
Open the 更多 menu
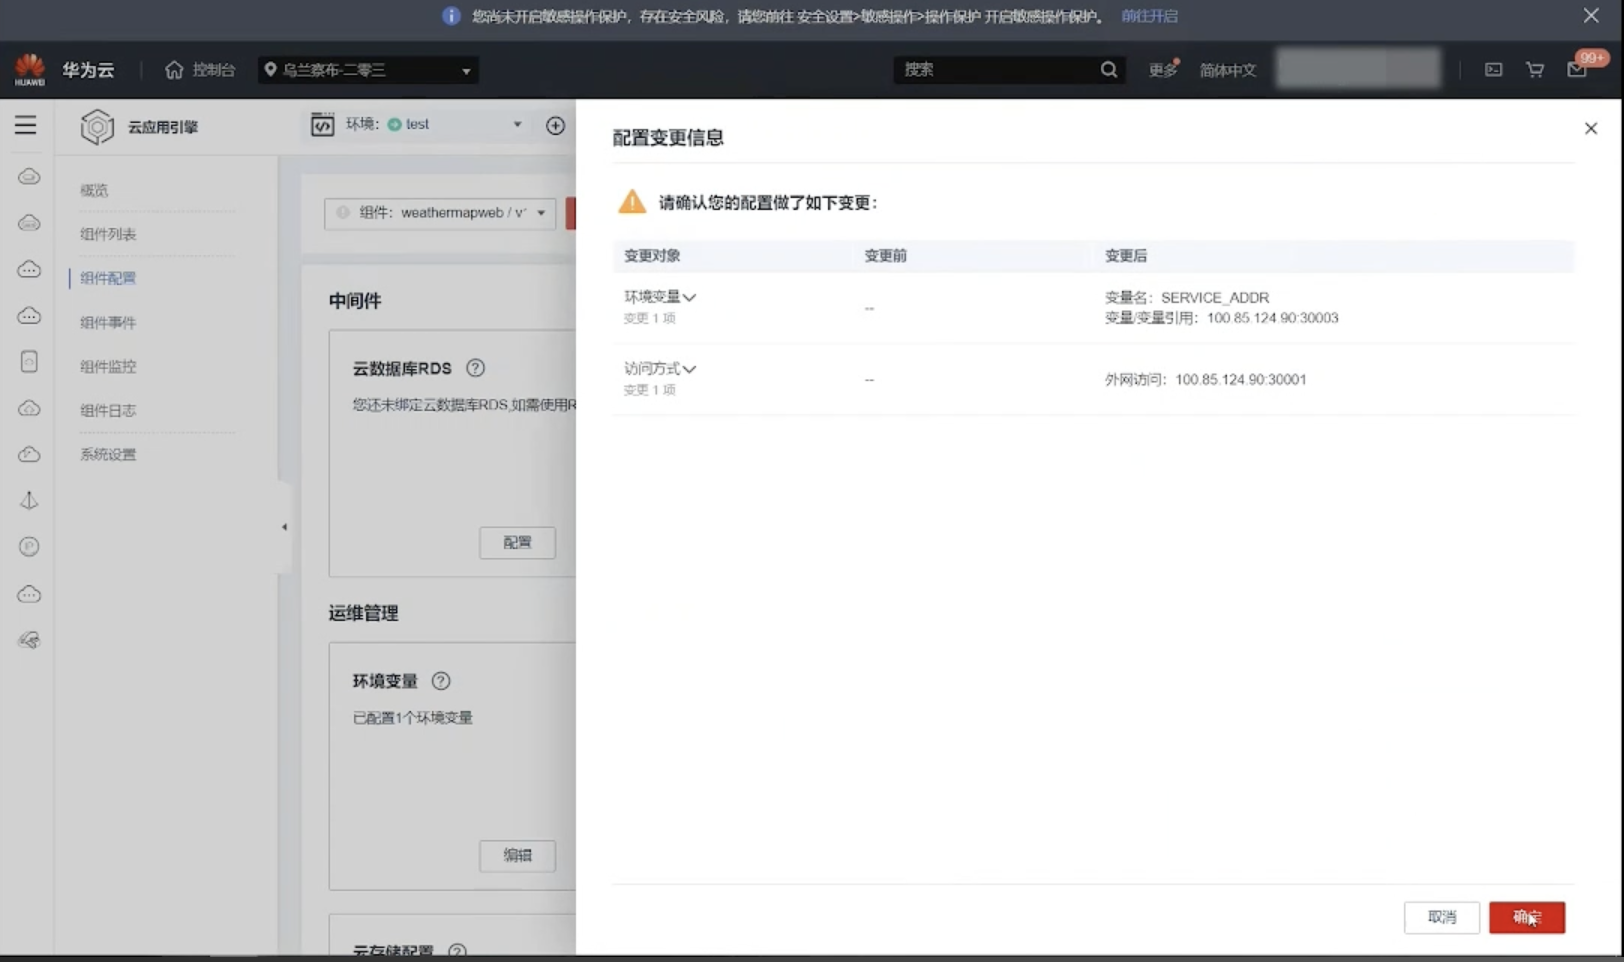click(x=1163, y=70)
